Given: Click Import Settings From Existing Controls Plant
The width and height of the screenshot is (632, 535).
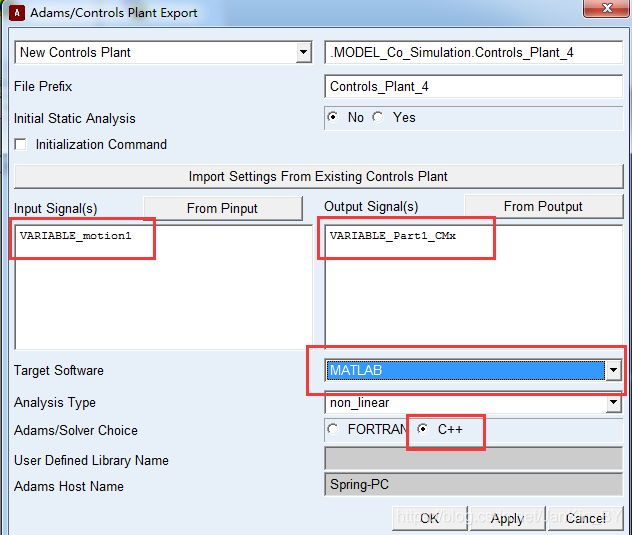Looking at the screenshot, I should coord(318,176).
